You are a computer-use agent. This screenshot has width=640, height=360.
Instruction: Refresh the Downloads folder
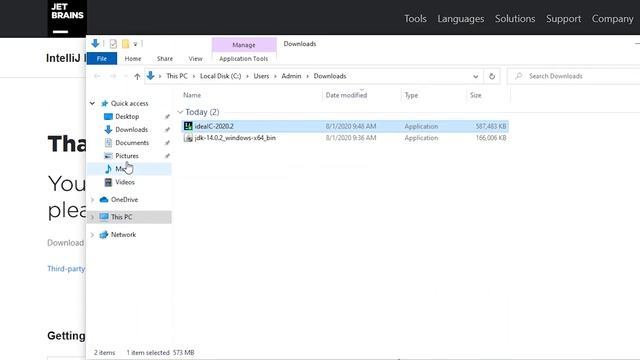pyautogui.click(x=492, y=76)
